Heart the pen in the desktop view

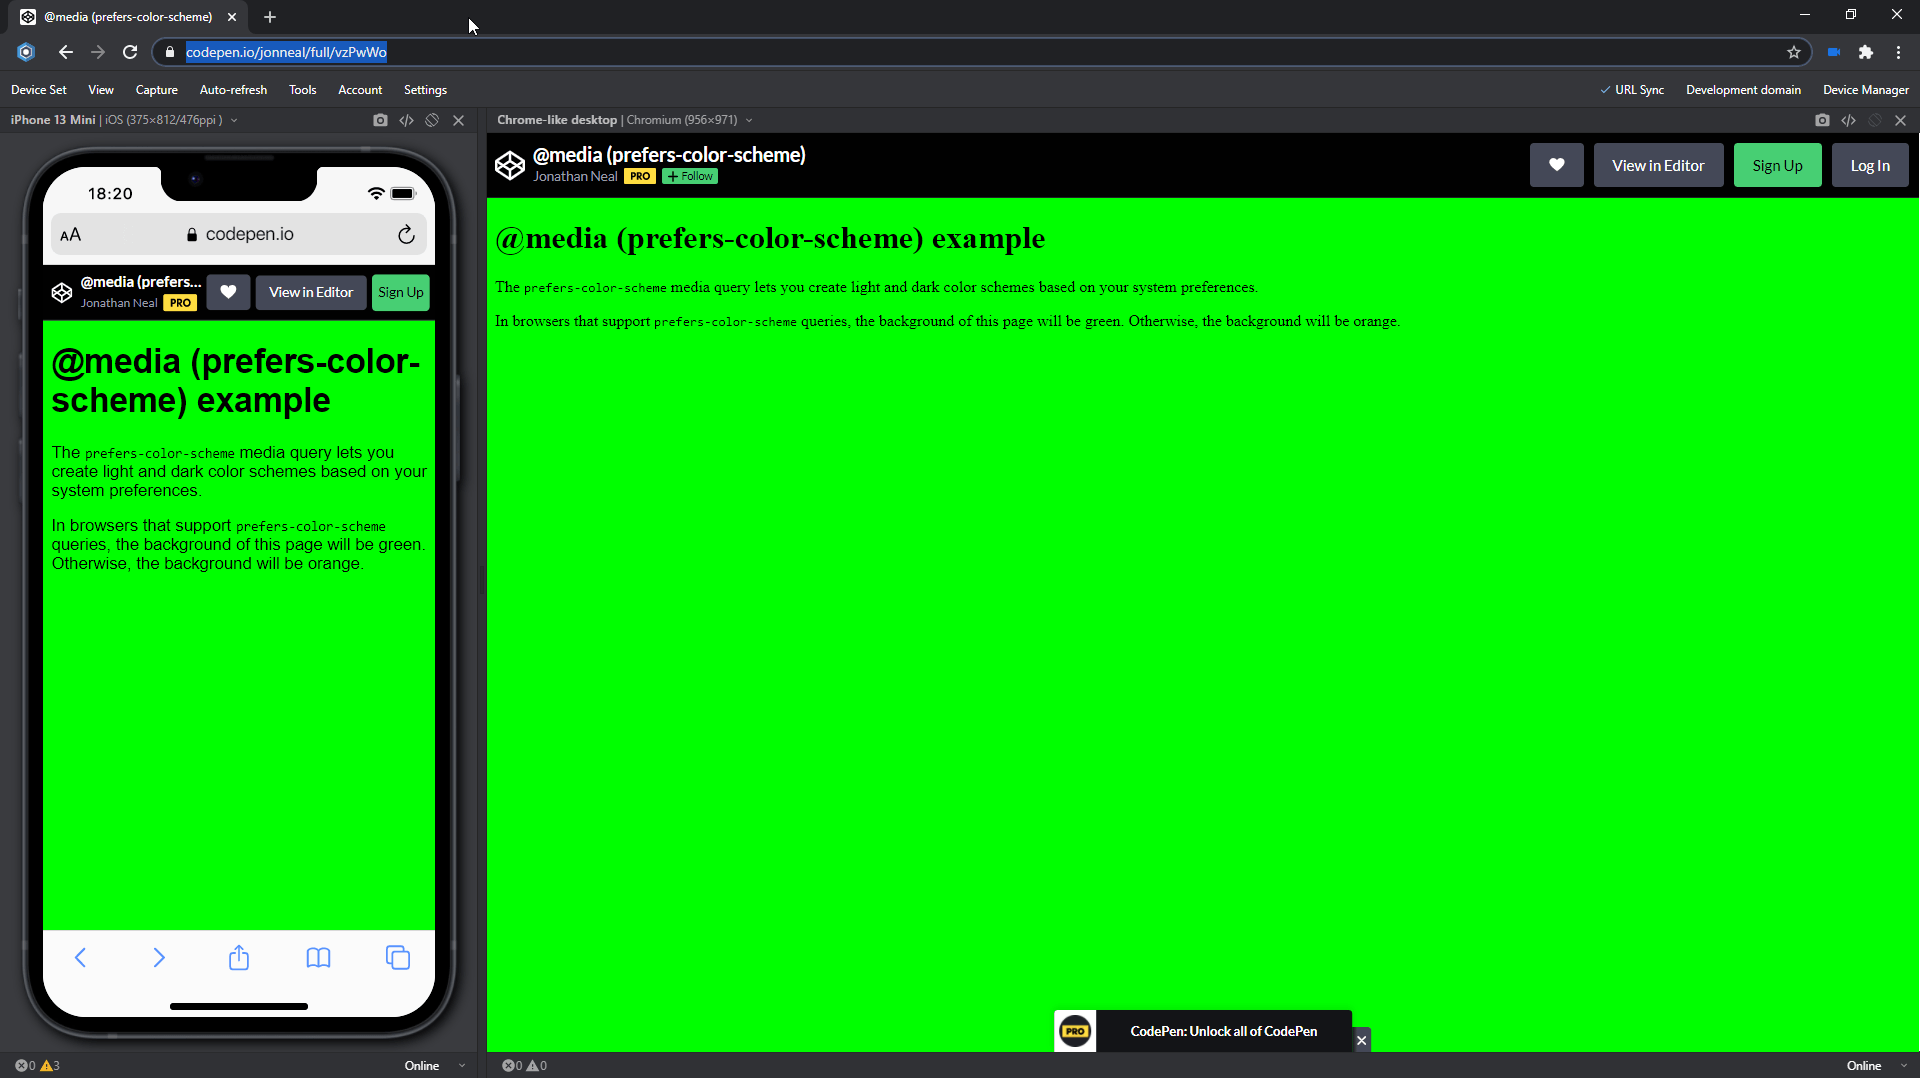point(1556,164)
